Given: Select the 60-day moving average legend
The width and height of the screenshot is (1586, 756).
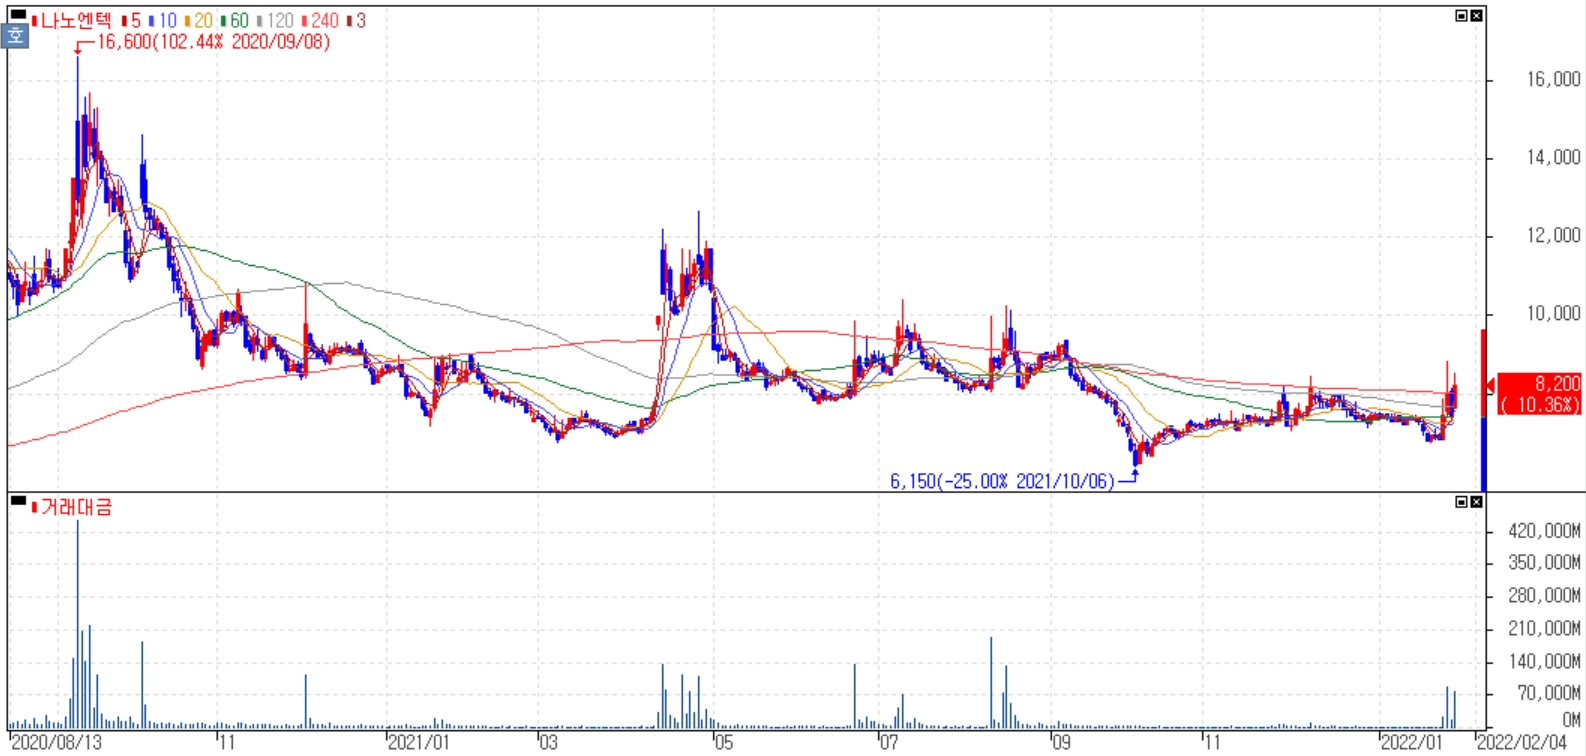Looking at the screenshot, I should point(235,20).
